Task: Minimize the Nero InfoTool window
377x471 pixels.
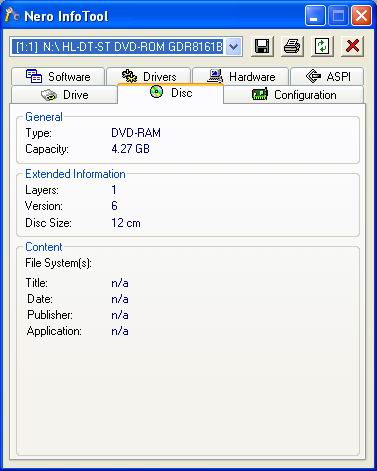Action: (315, 15)
